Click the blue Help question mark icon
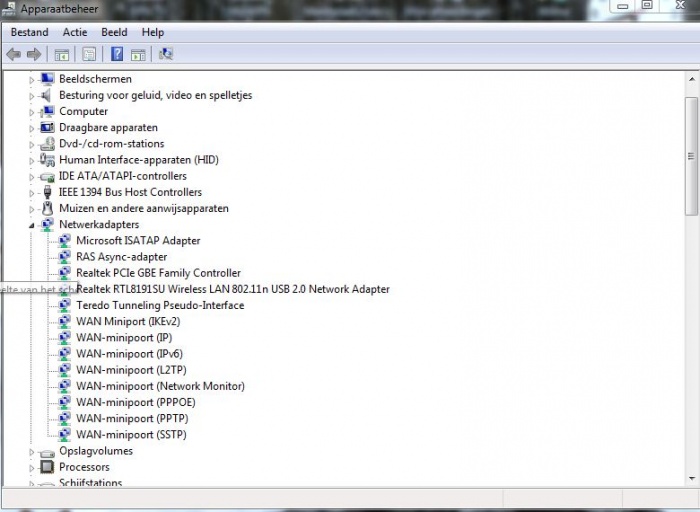 tap(117, 54)
